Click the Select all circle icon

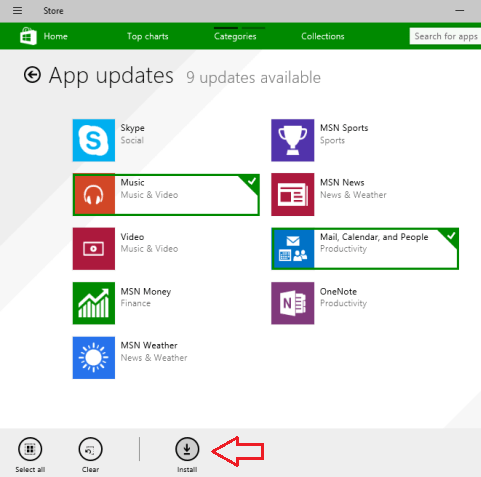30,449
